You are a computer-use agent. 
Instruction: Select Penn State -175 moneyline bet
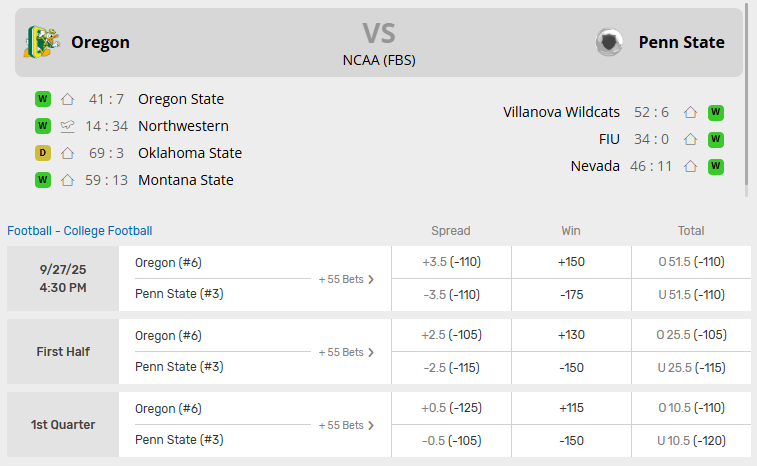571,294
